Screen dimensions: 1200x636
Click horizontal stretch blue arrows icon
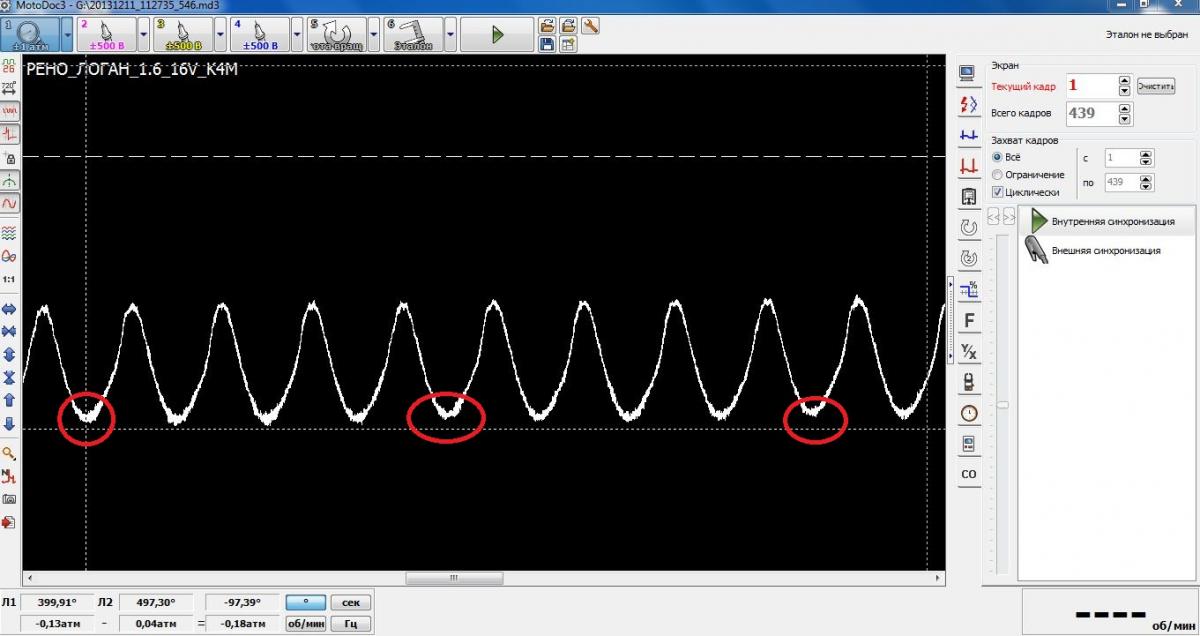point(9,310)
